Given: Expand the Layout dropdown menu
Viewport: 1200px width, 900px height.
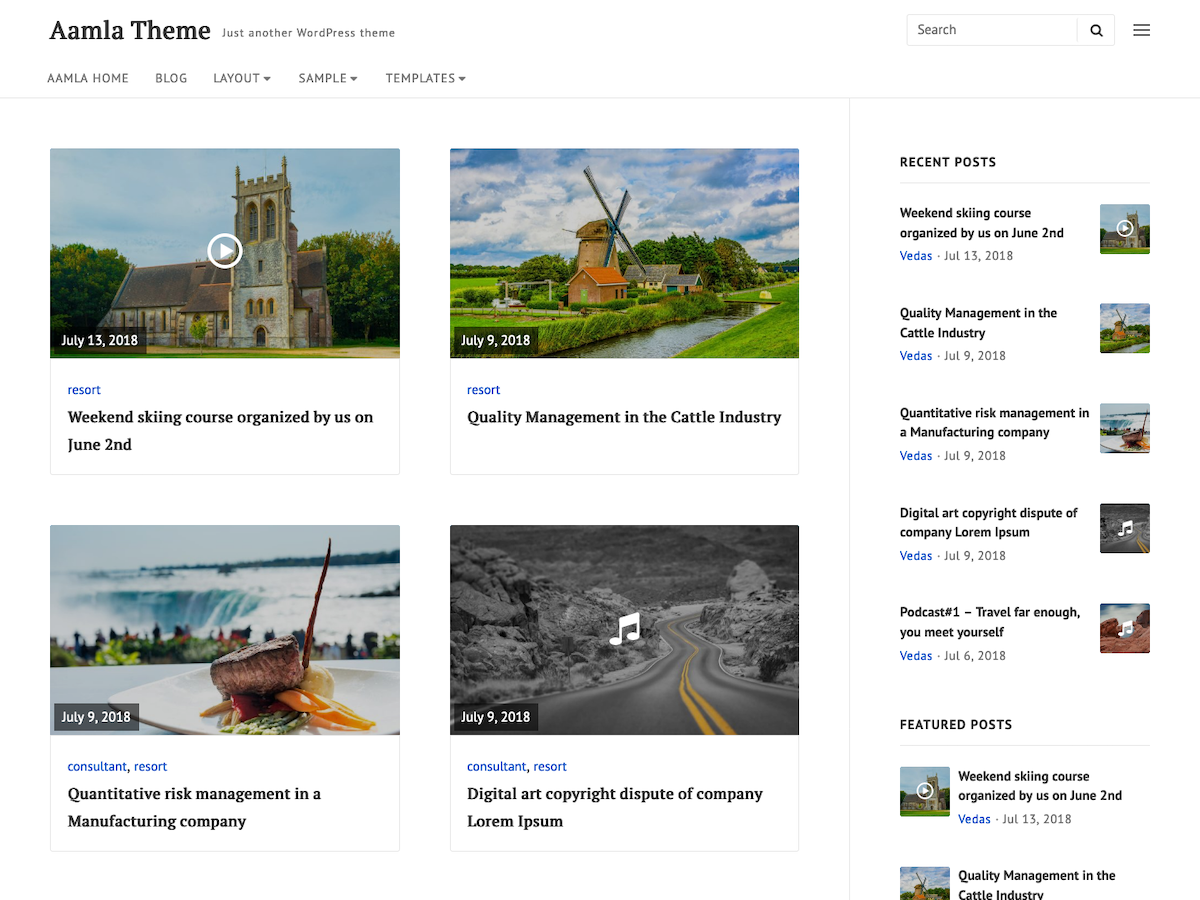Looking at the screenshot, I should pyautogui.click(x=242, y=78).
